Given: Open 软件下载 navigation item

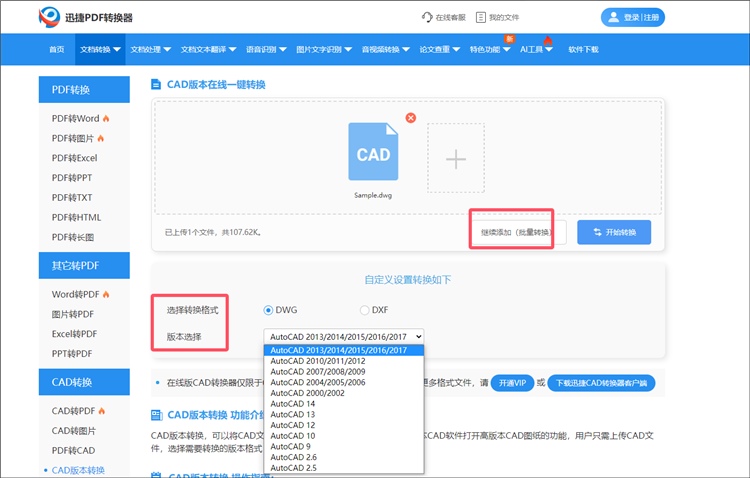Looking at the screenshot, I should click(x=583, y=49).
